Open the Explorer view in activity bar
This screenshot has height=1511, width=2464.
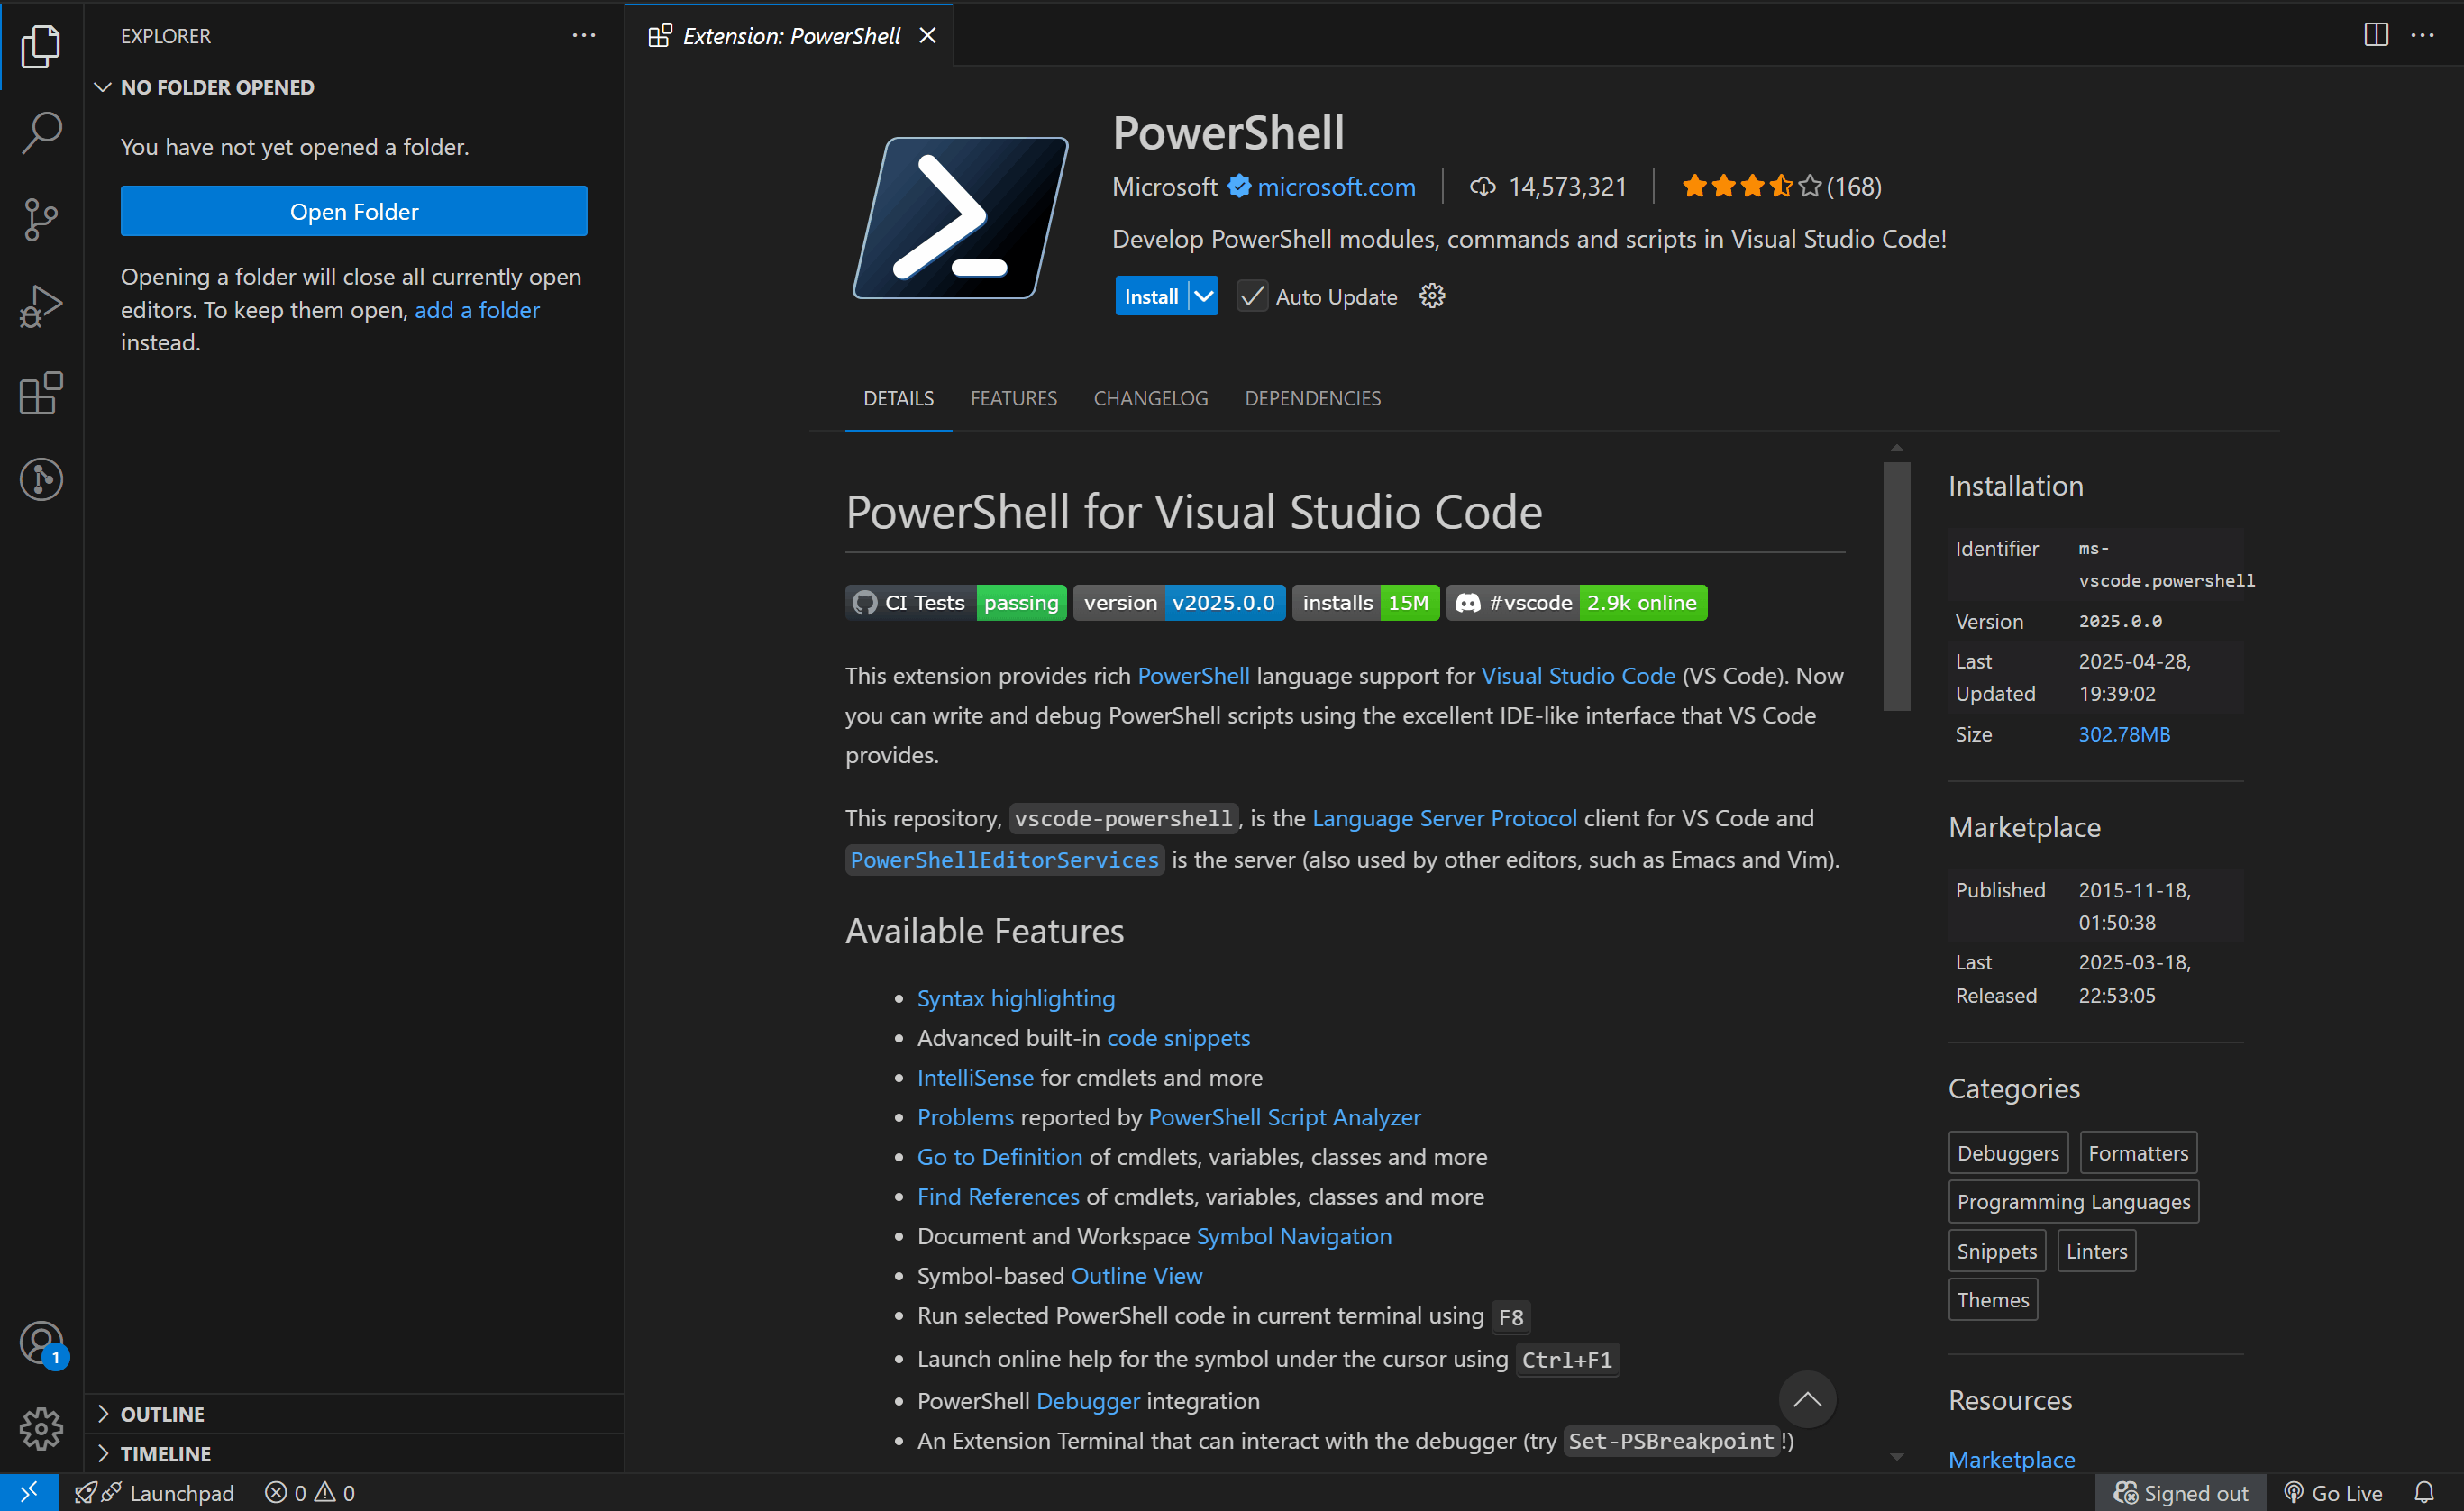pyautogui.click(x=41, y=46)
